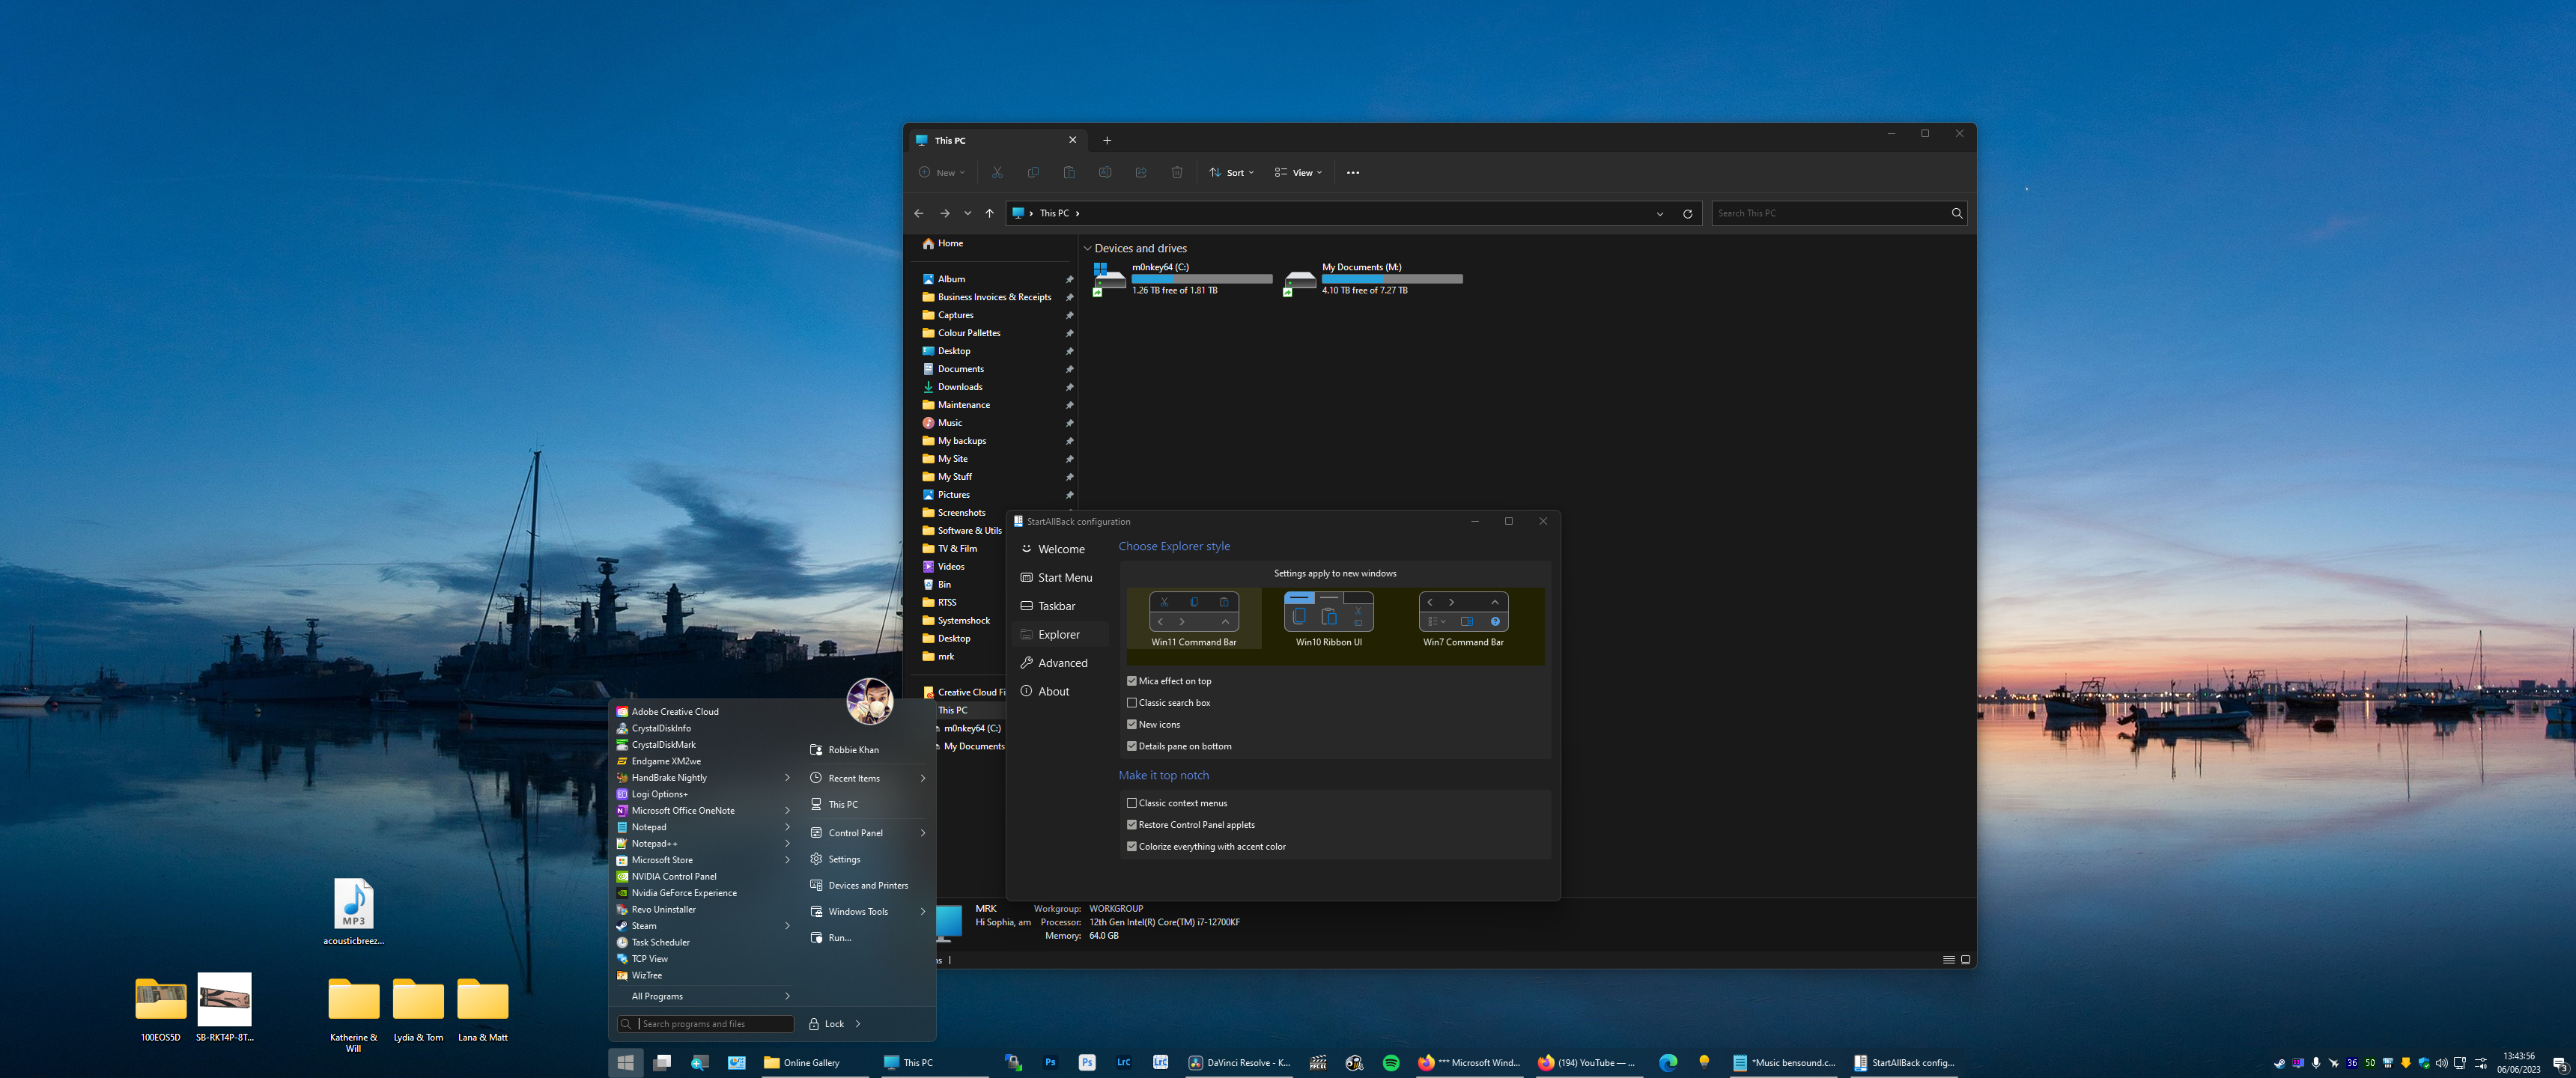Image resolution: width=2576 pixels, height=1078 pixels.
Task: Open the Advanced section in StartAllBack
Action: pos(1062,663)
